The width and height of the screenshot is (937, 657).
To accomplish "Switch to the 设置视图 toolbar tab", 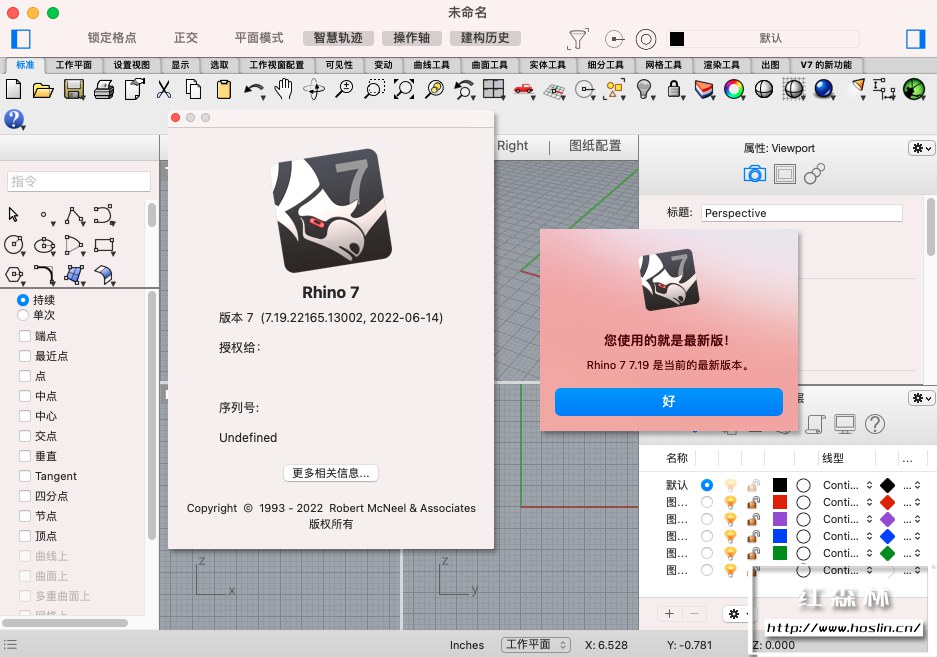I will pyautogui.click(x=131, y=65).
